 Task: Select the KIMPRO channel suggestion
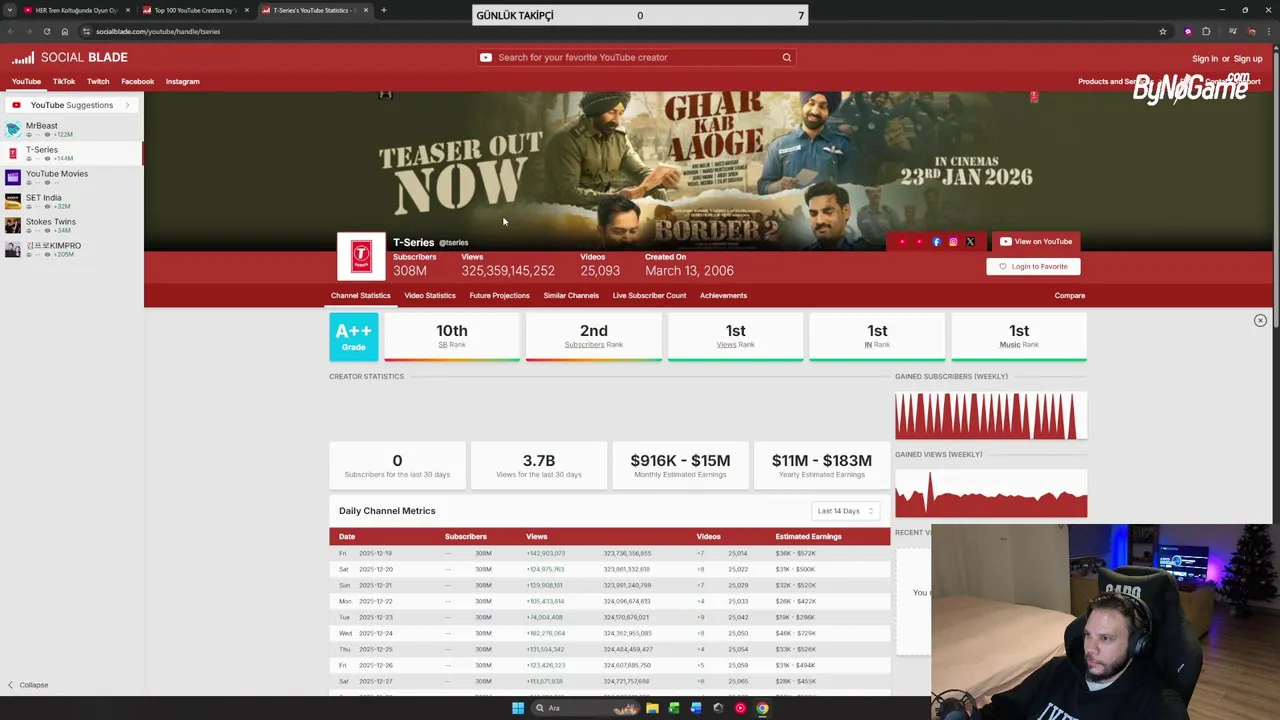[x=72, y=249]
